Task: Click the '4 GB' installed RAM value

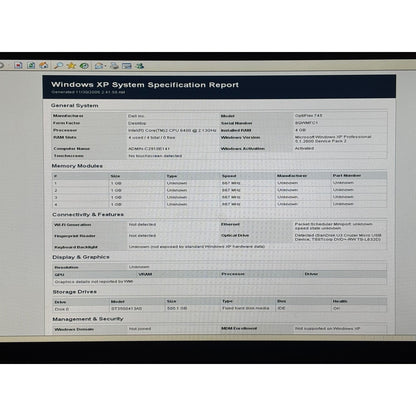Action: tap(300, 130)
